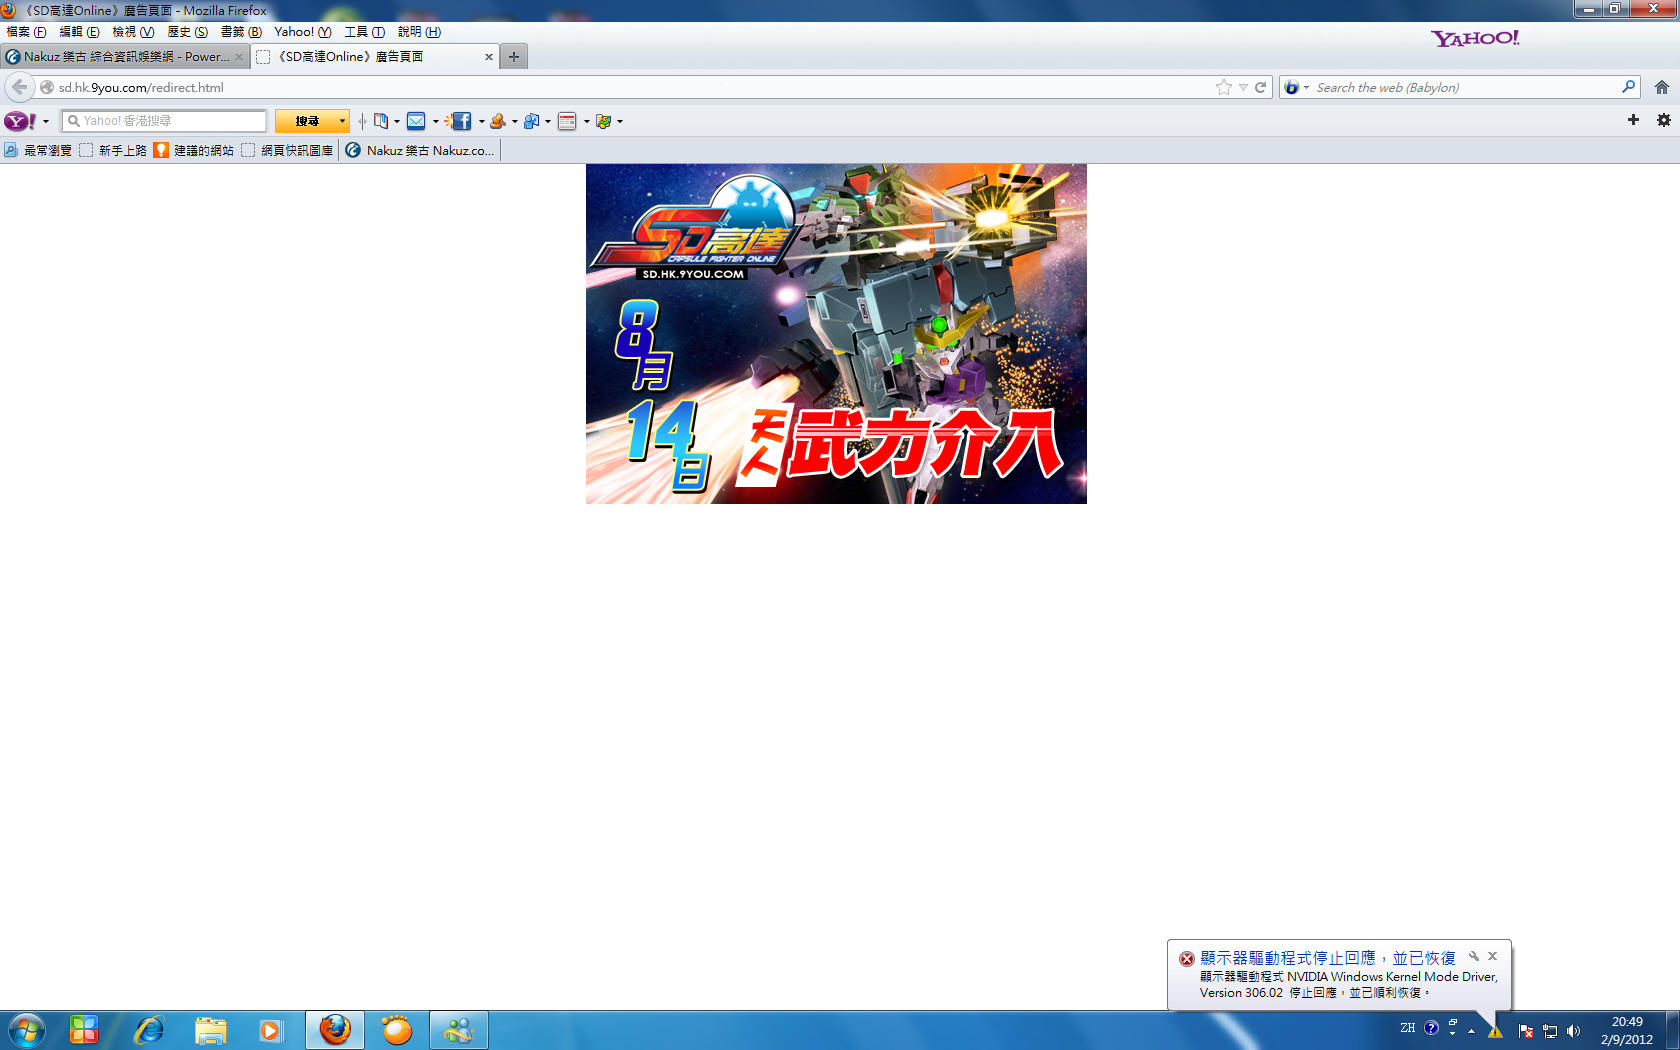
Task: Open the 新手上路 bookmark
Action: pyautogui.click(x=113, y=150)
